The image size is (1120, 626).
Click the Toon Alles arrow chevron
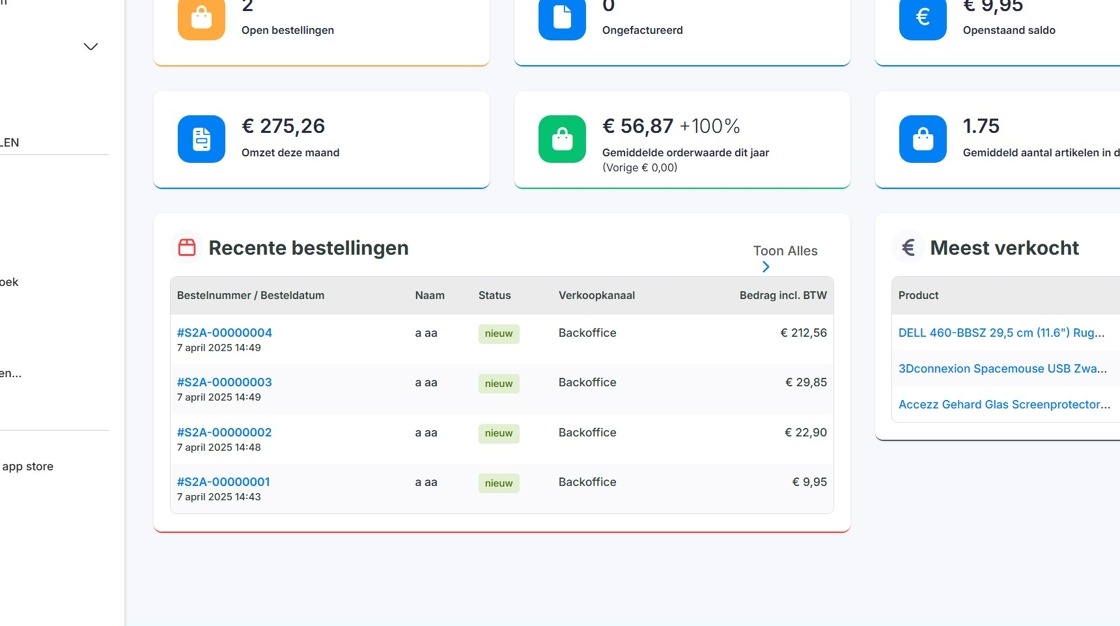click(x=766, y=267)
